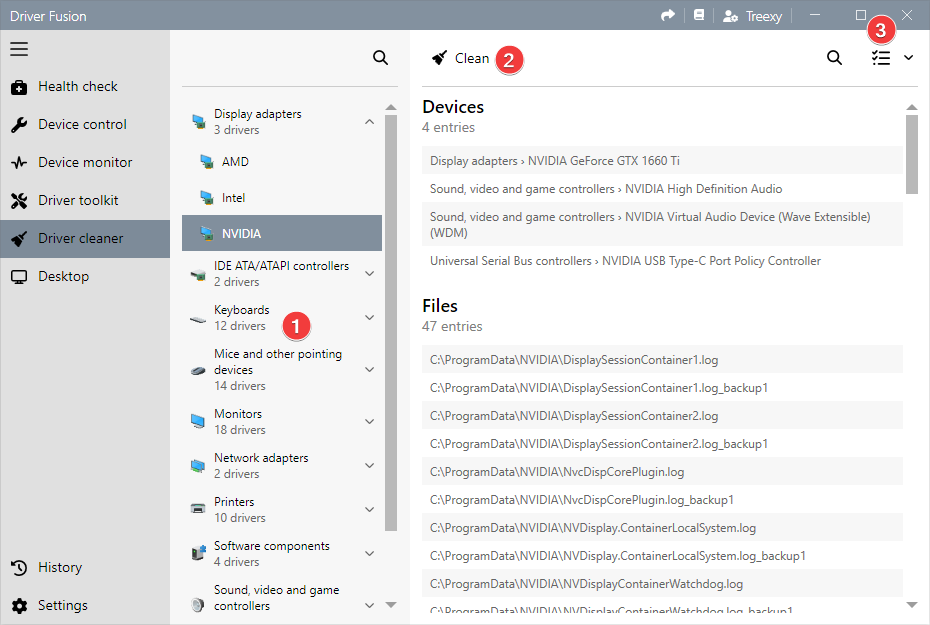The width and height of the screenshot is (930, 625).
Task: Click the AMD display adapter icon
Action: pyautogui.click(x=206, y=161)
